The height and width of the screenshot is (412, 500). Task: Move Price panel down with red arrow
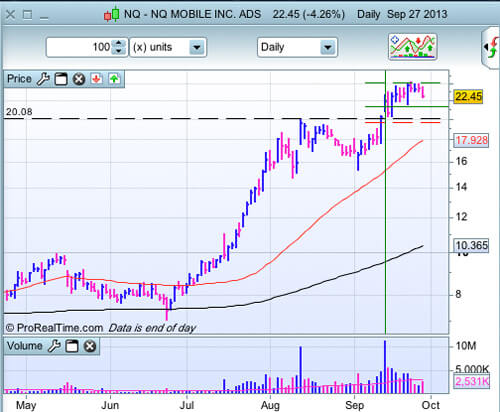pyautogui.click(x=96, y=79)
